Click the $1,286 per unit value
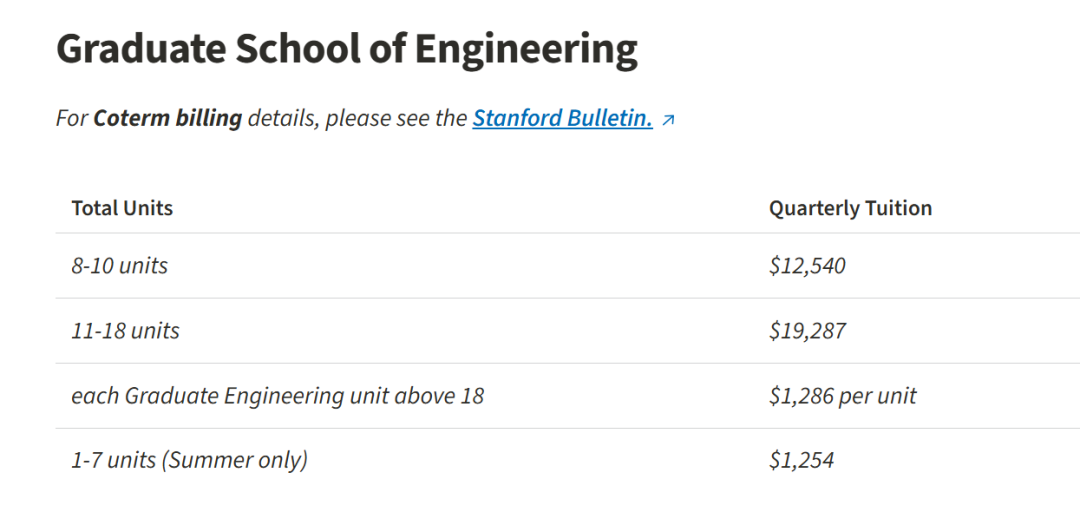 [x=843, y=396]
